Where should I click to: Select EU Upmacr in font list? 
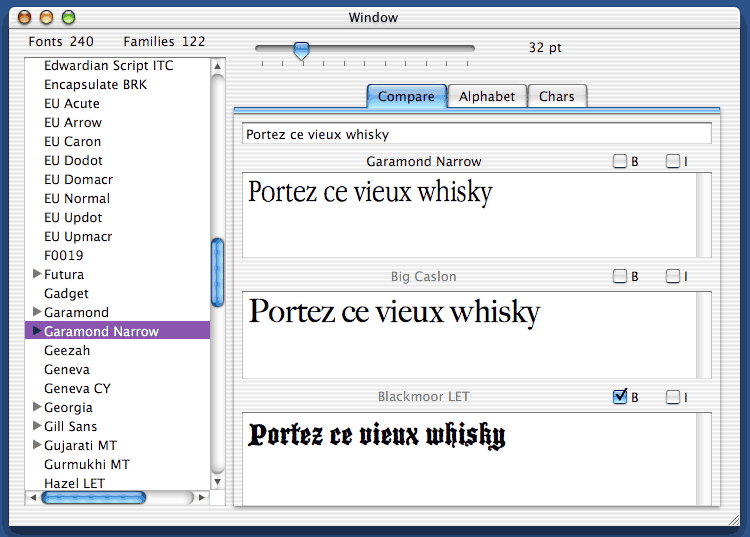pyautogui.click(x=78, y=237)
